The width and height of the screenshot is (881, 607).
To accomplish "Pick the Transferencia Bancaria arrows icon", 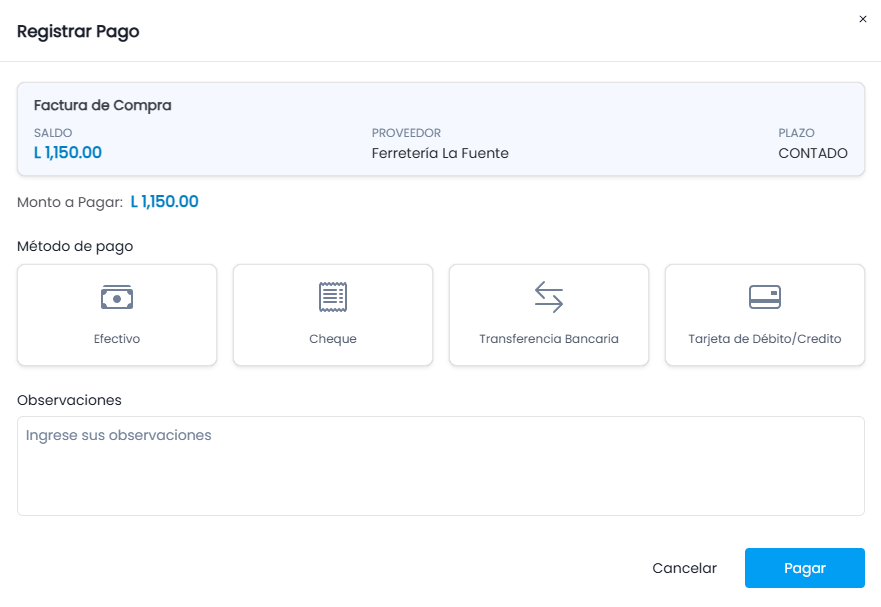I will coord(549,297).
